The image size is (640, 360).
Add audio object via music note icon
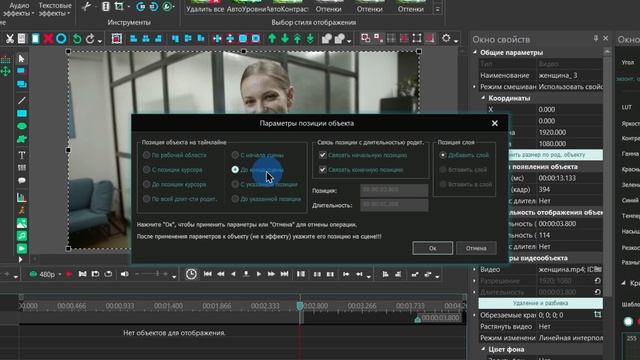pyautogui.click(x=22, y=236)
